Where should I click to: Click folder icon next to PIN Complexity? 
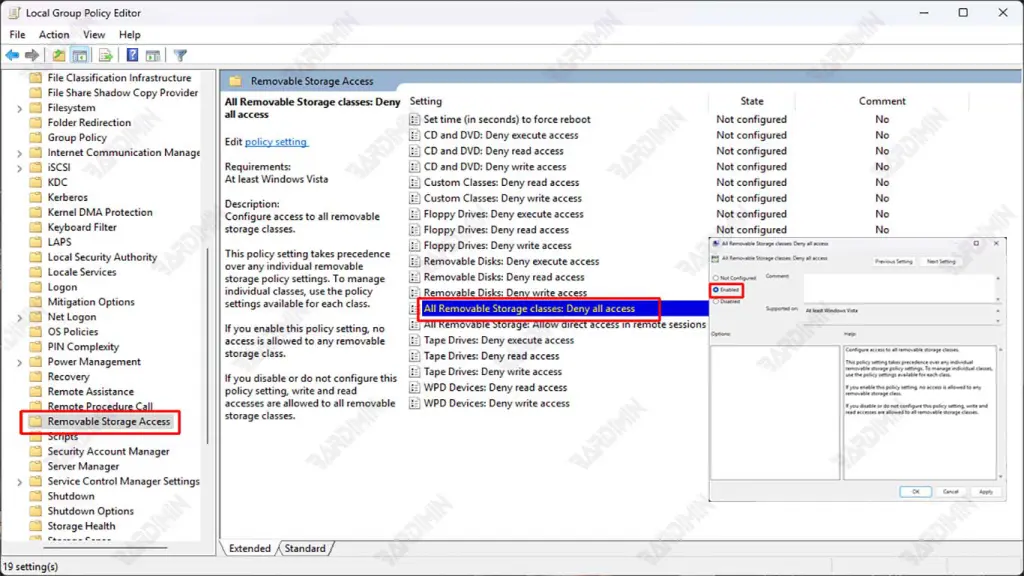pos(36,347)
